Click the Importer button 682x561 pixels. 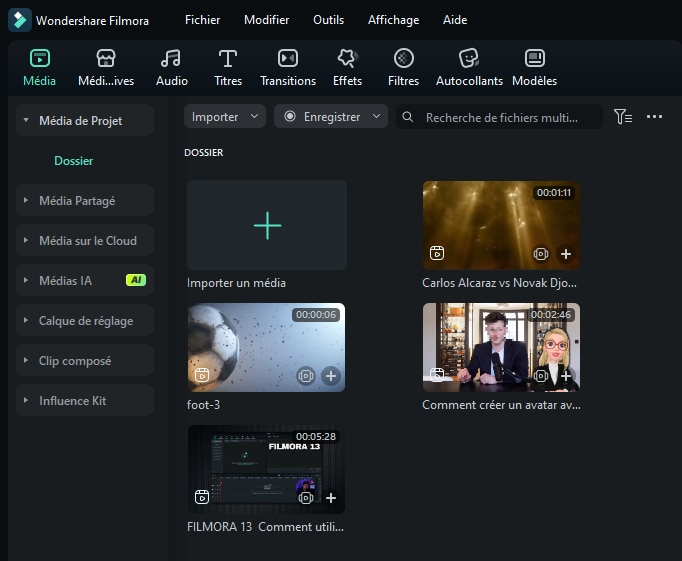point(215,117)
